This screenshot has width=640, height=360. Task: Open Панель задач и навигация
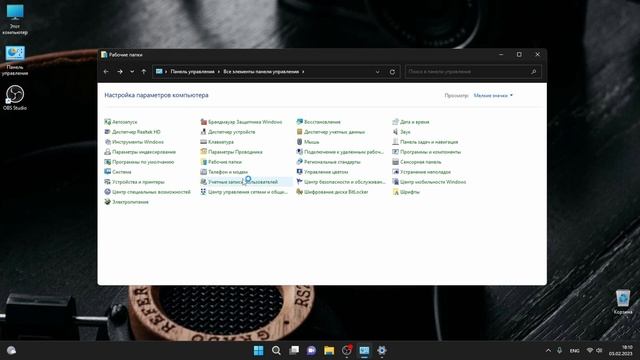425,142
